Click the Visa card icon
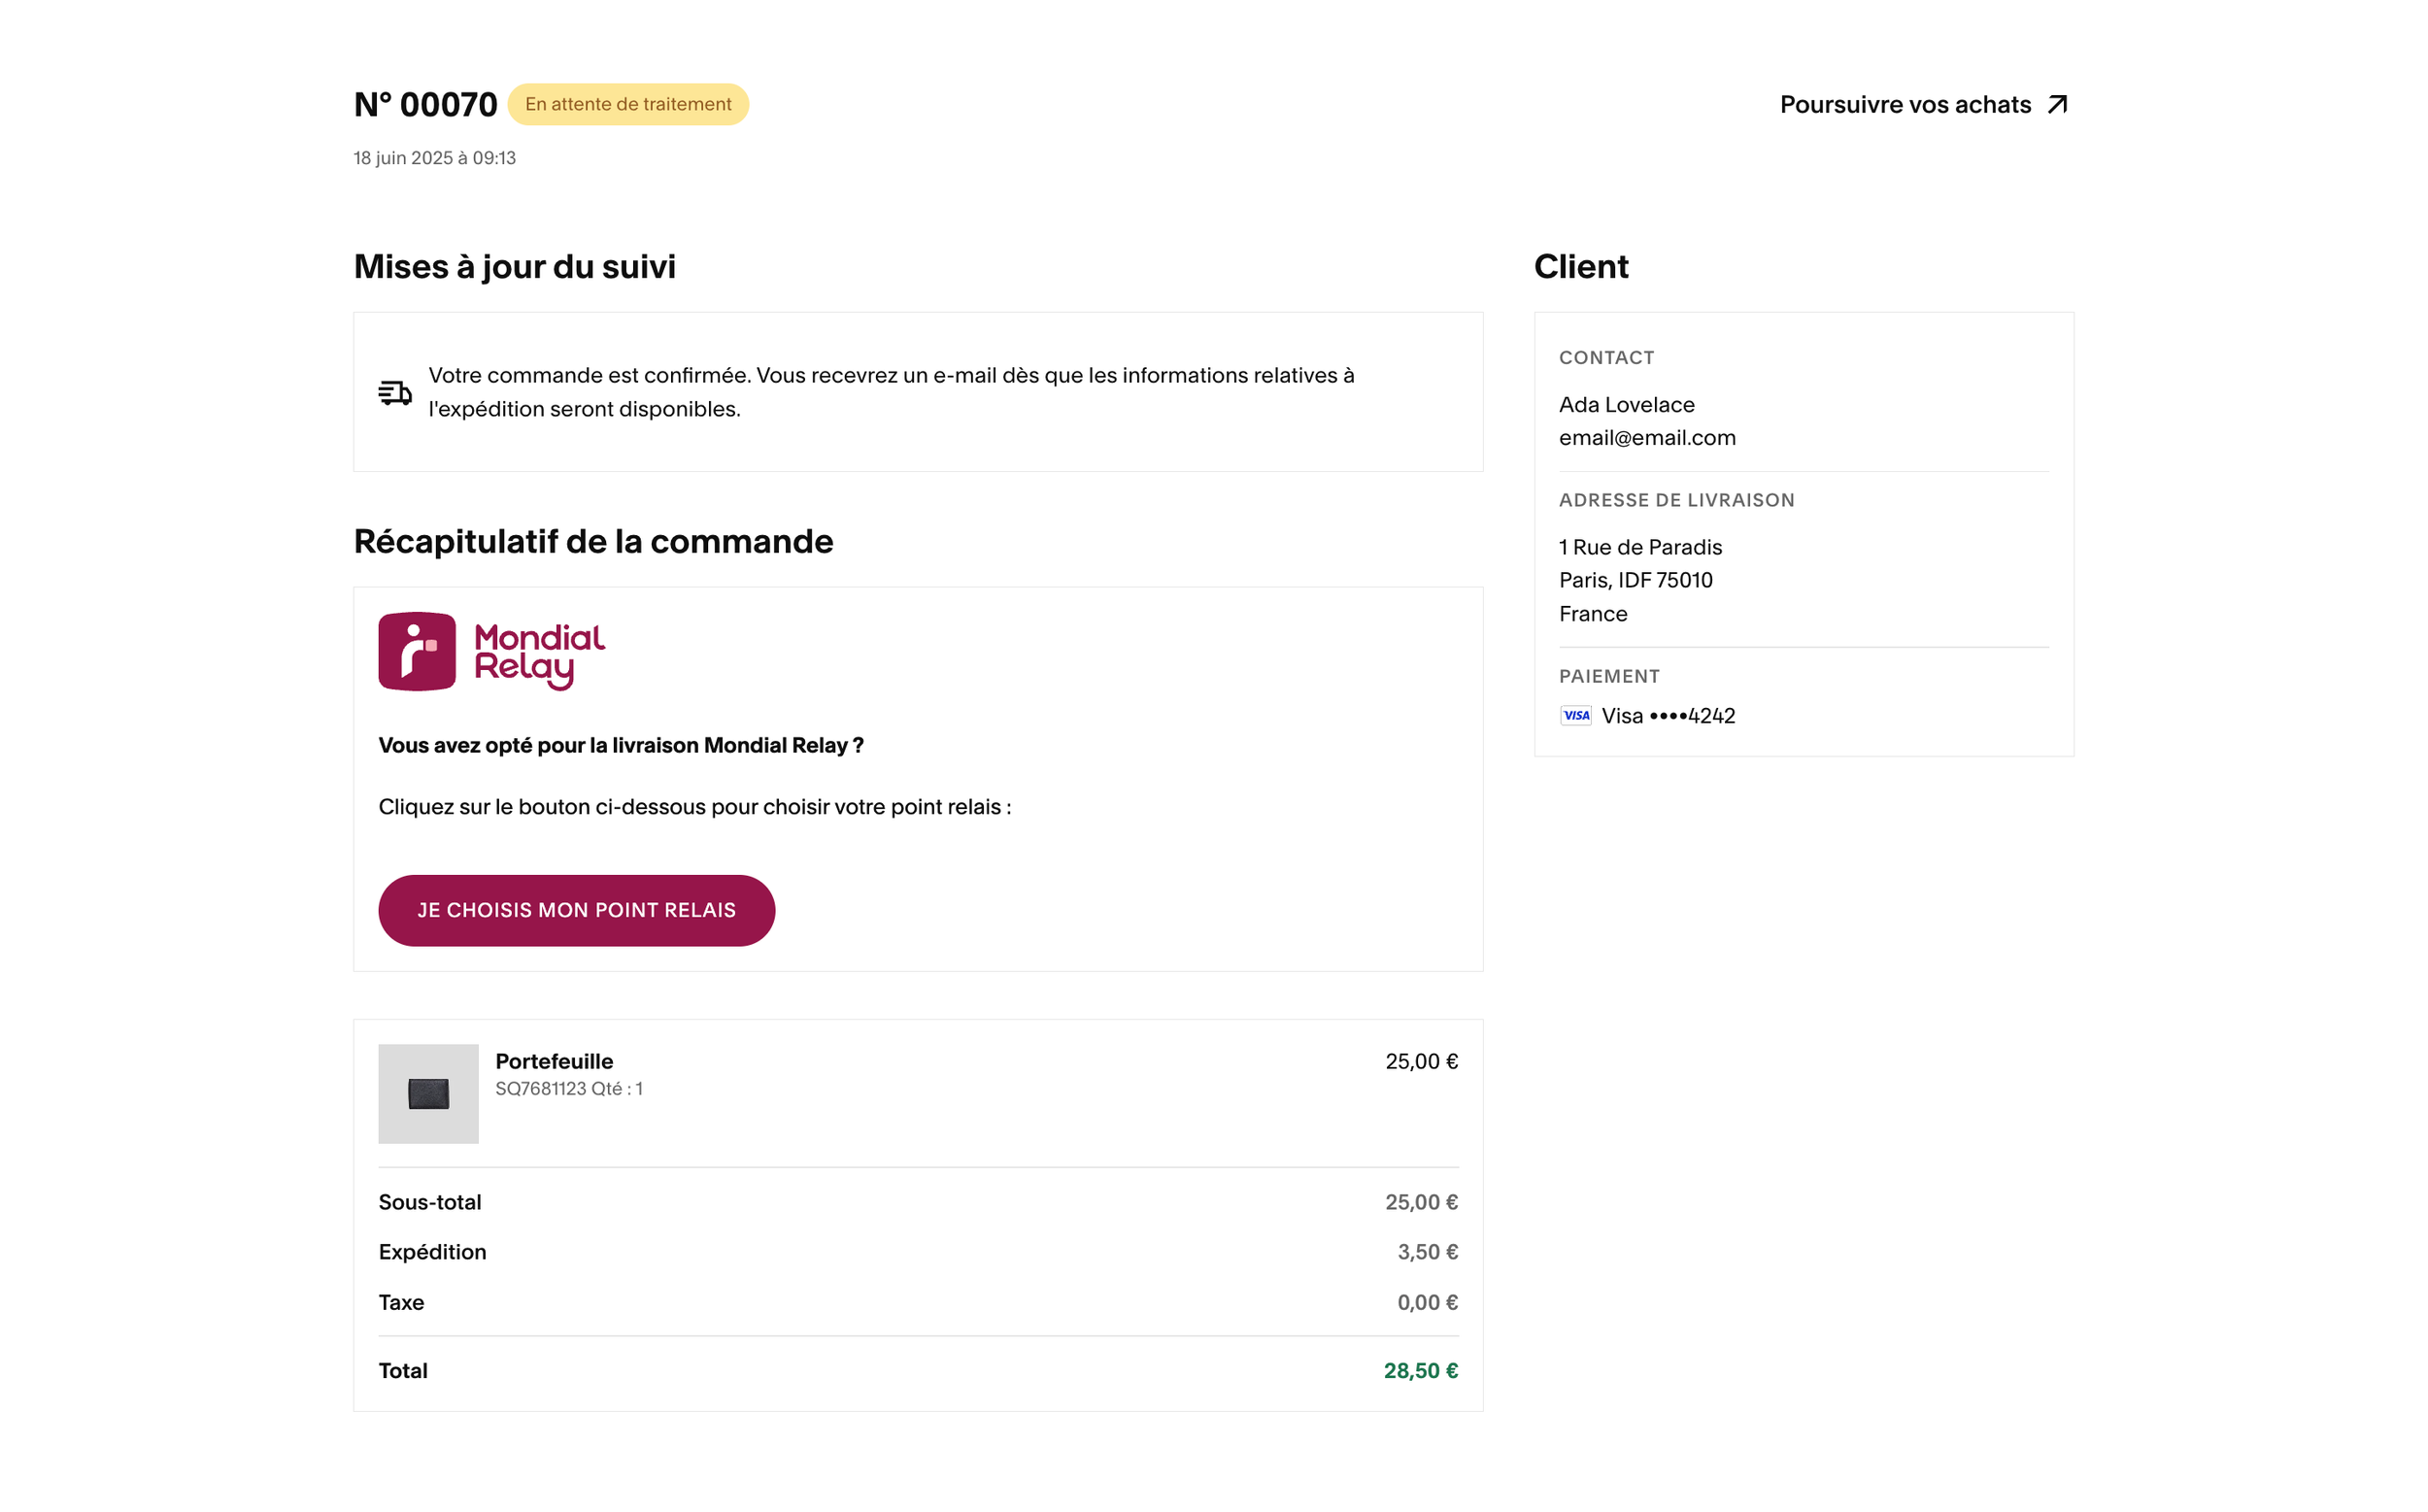Viewport: 2428px width, 1512px height. (x=1576, y=716)
